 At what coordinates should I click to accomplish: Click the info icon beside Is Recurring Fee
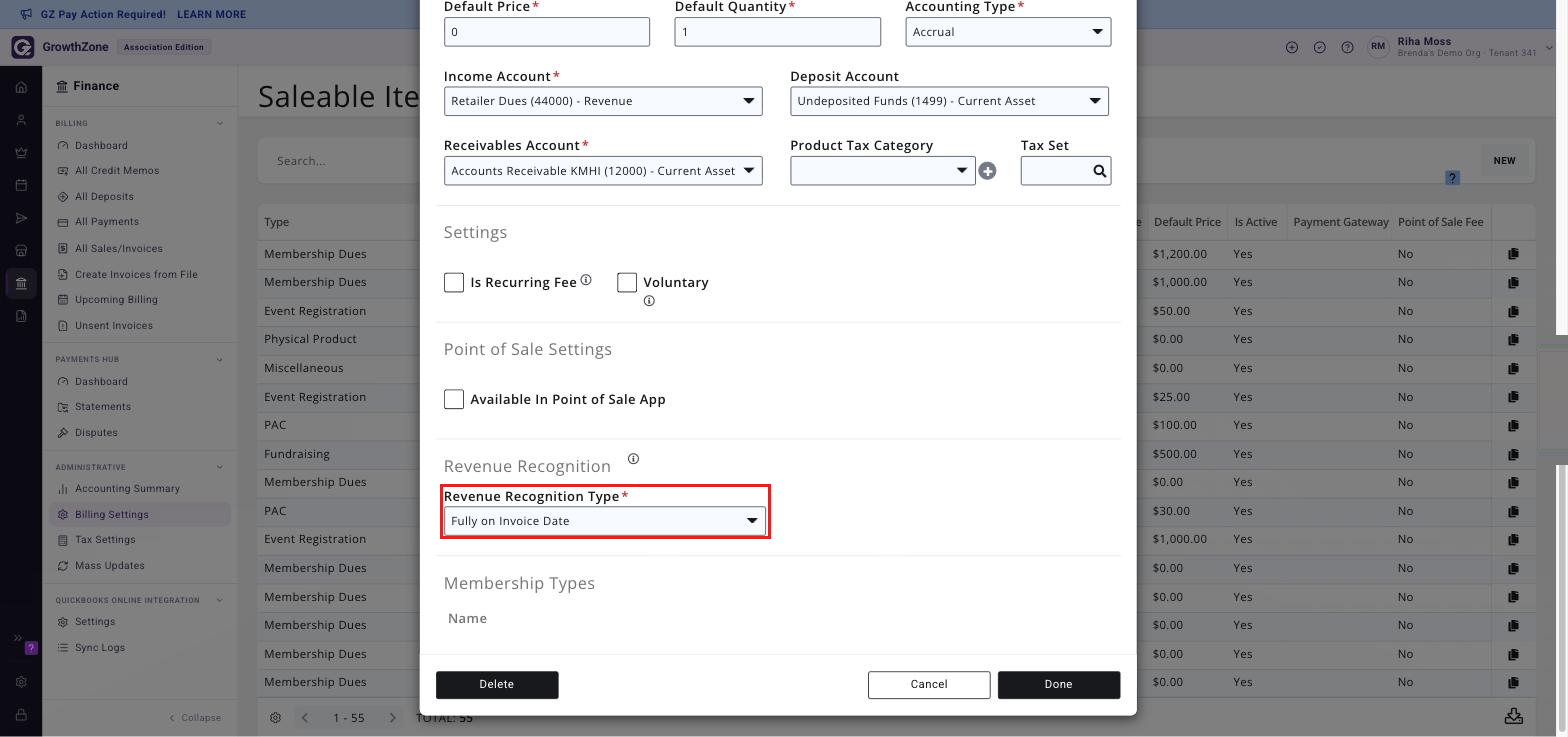point(586,280)
